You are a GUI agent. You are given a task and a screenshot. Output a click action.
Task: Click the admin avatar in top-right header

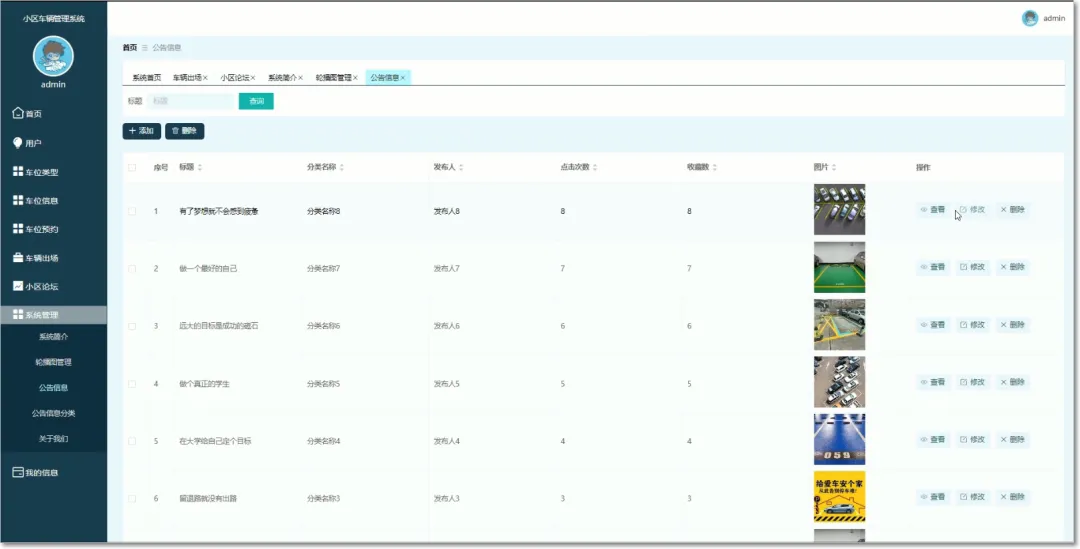point(1030,19)
